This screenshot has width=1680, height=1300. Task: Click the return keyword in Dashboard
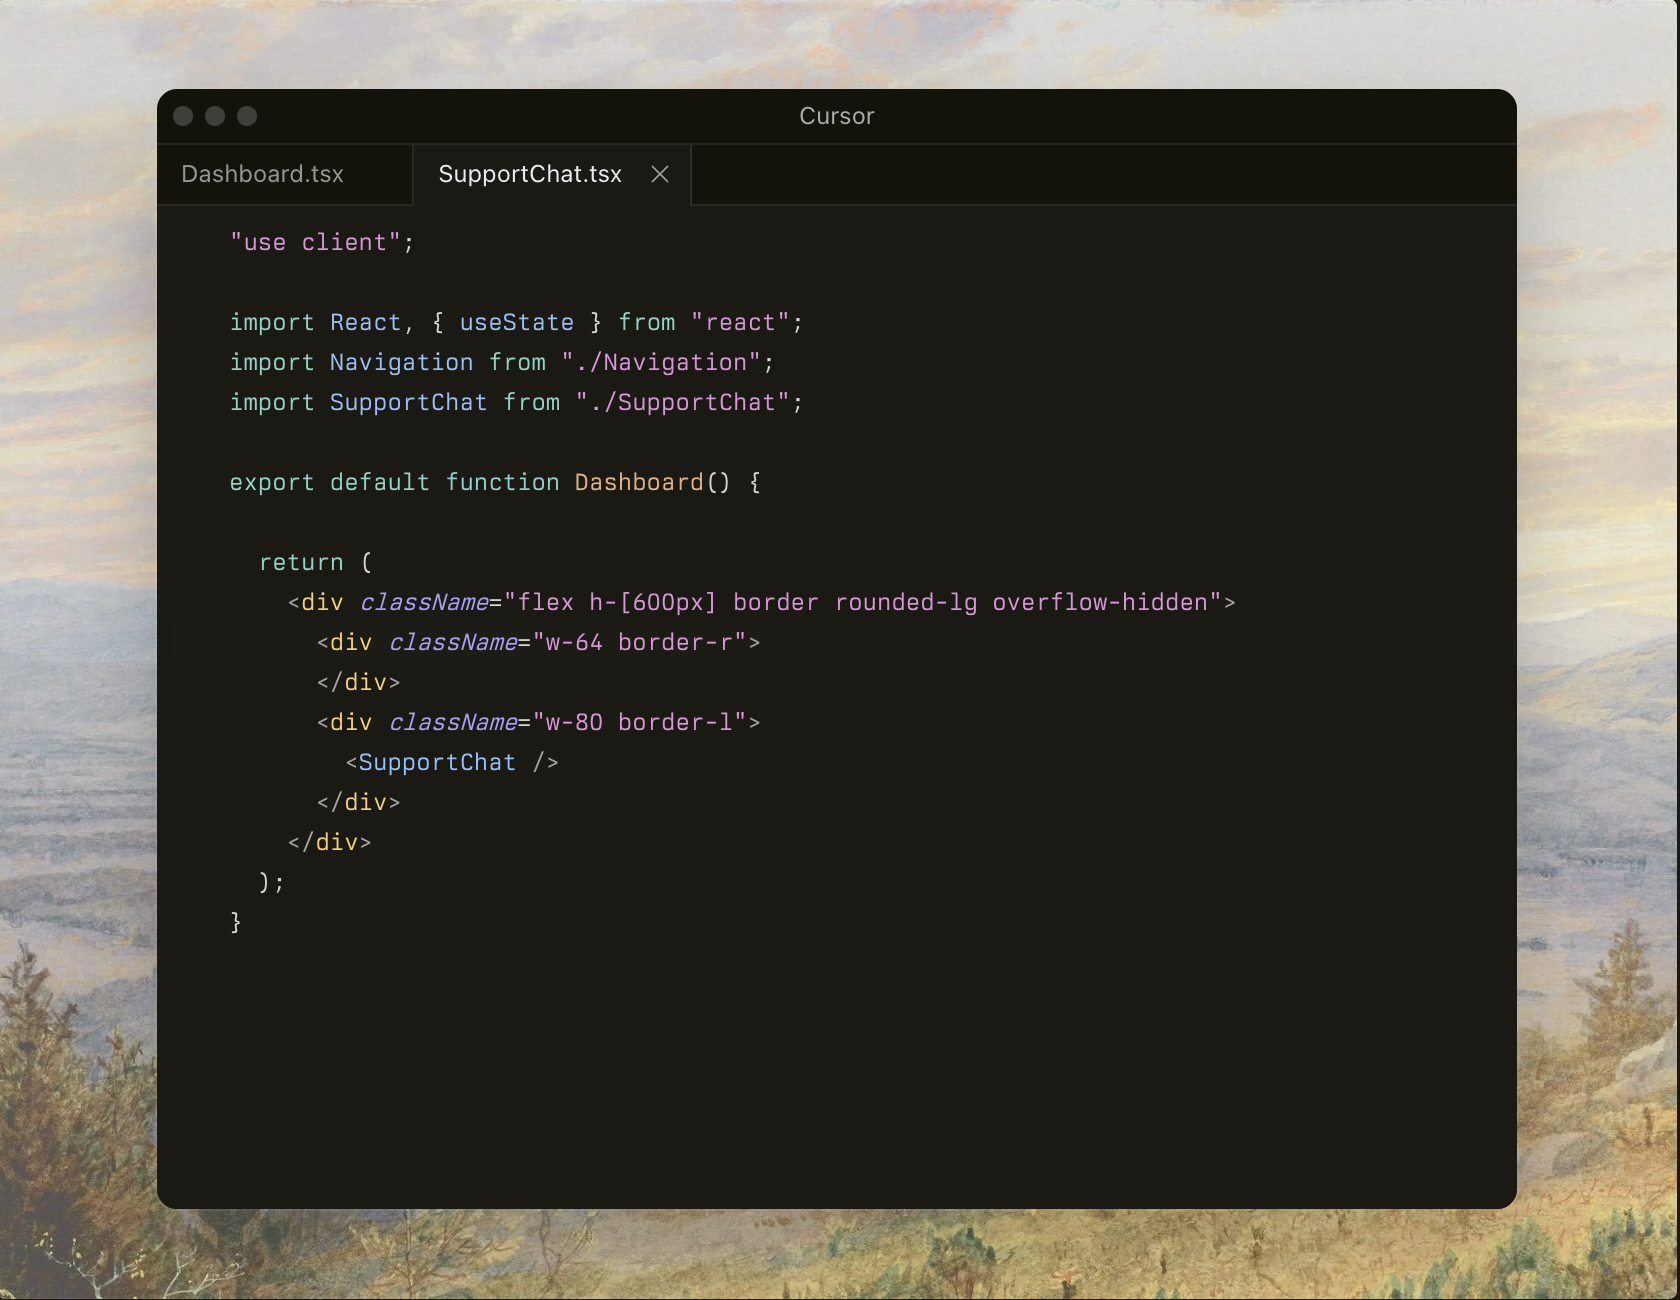[301, 562]
